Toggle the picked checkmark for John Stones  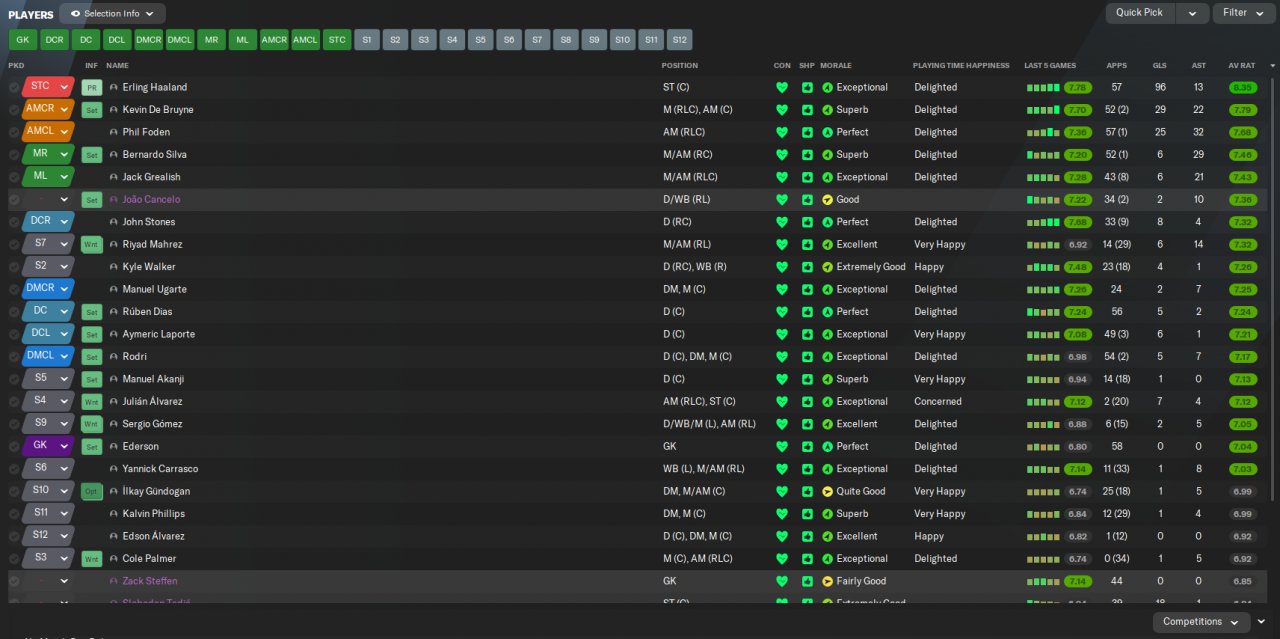coord(14,222)
